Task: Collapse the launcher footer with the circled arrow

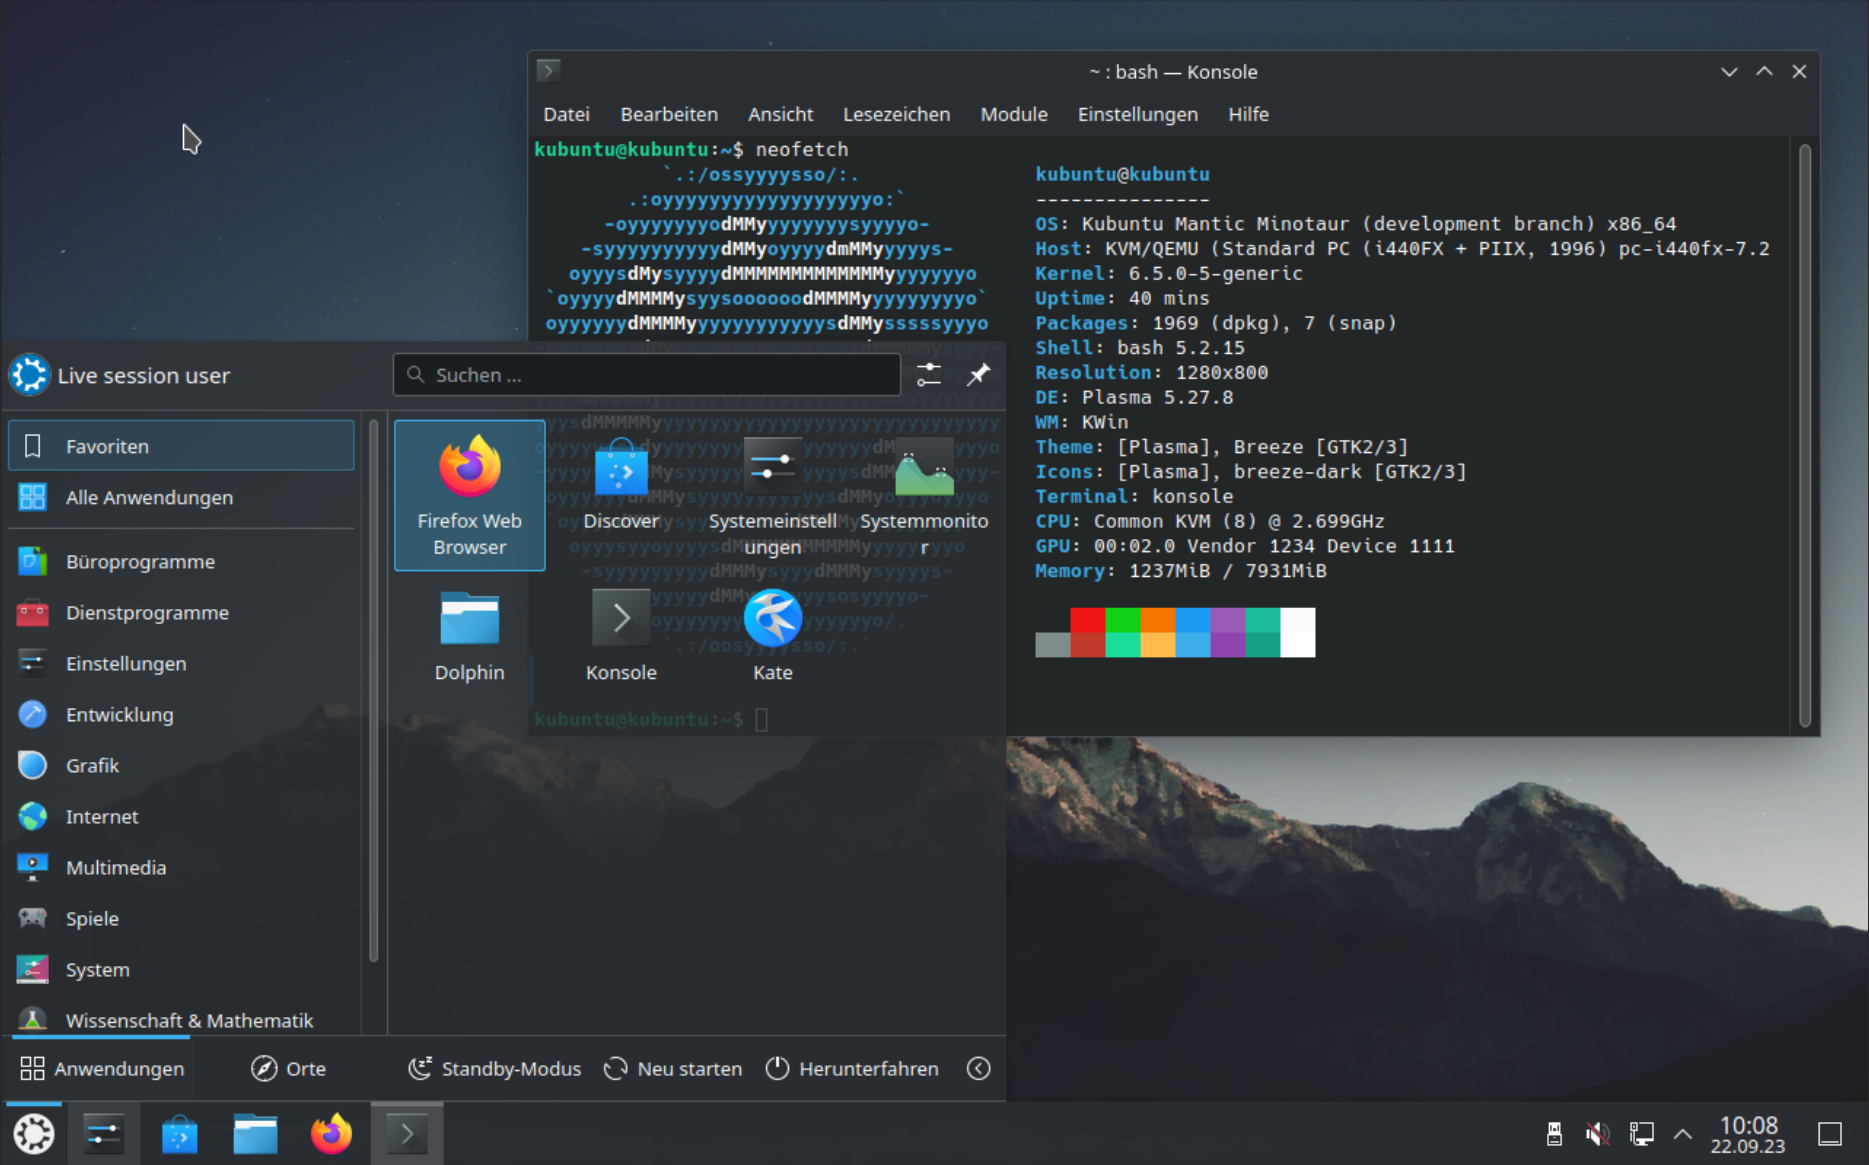Action: (978, 1068)
